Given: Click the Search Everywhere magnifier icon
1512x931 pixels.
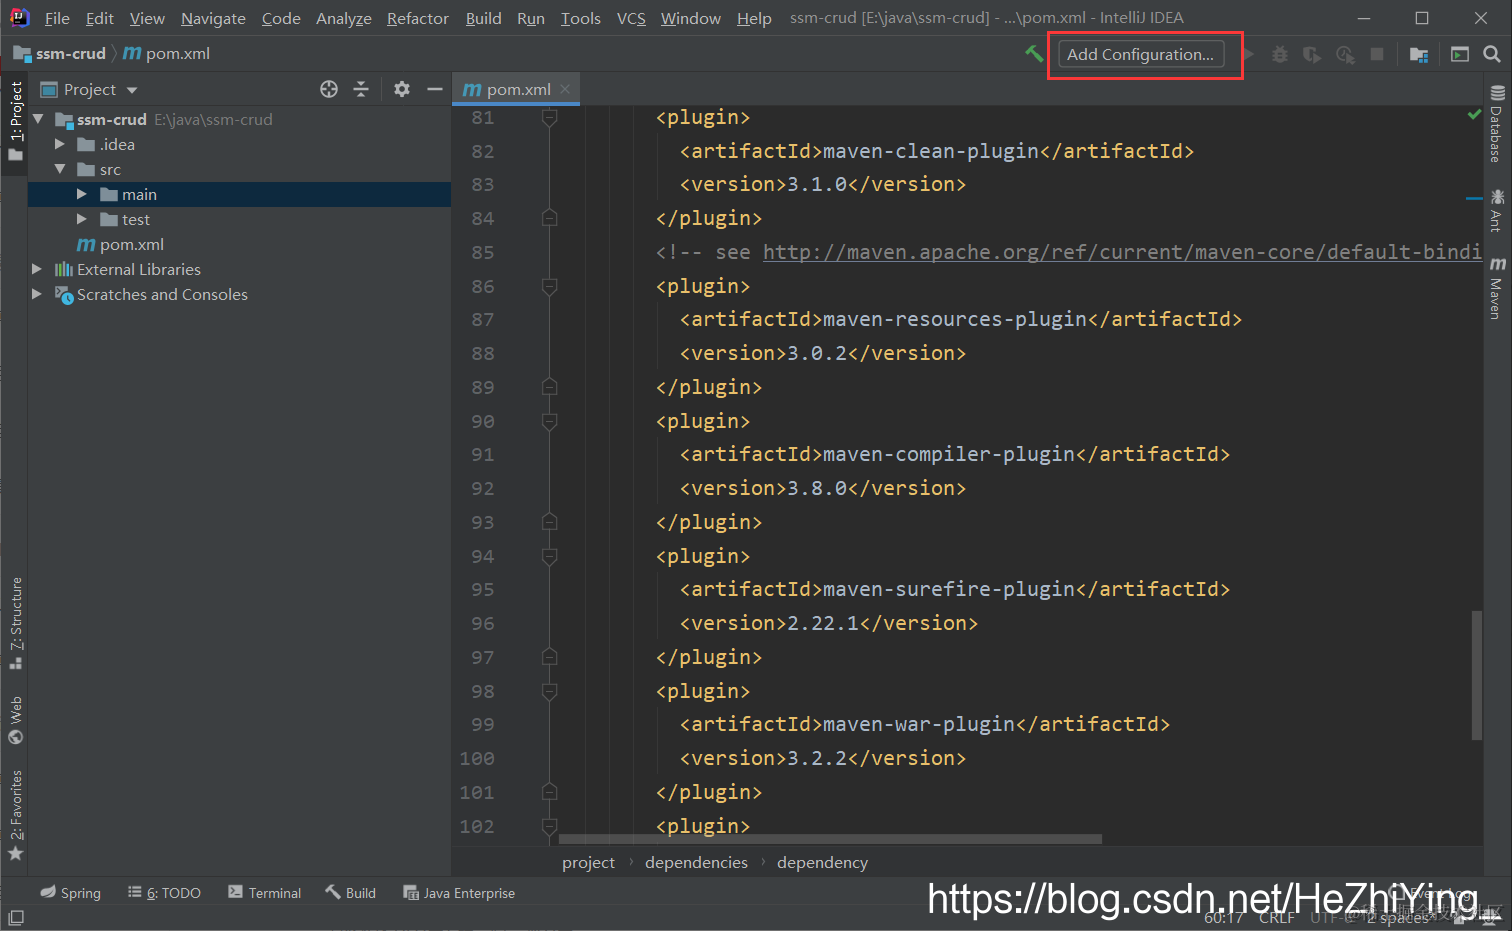Looking at the screenshot, I should 1491,54.
